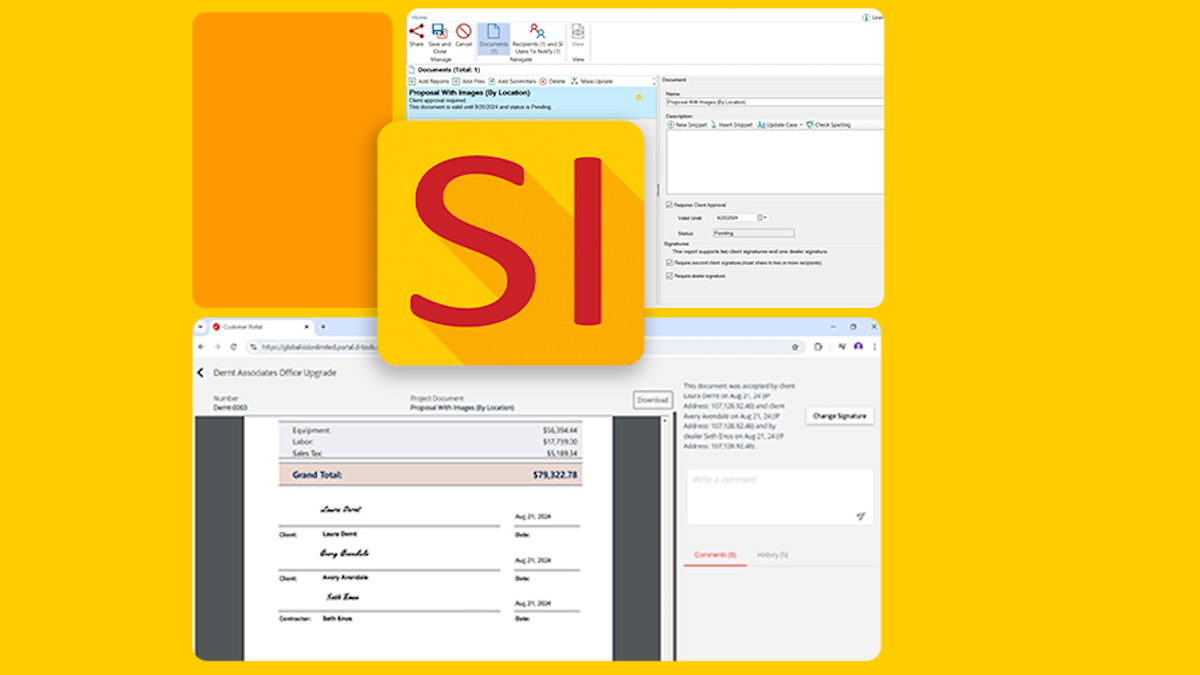This screenshot has height=675, width=1200.
Task: Click the Check Spelling button
Action: (x=828, y=125)
